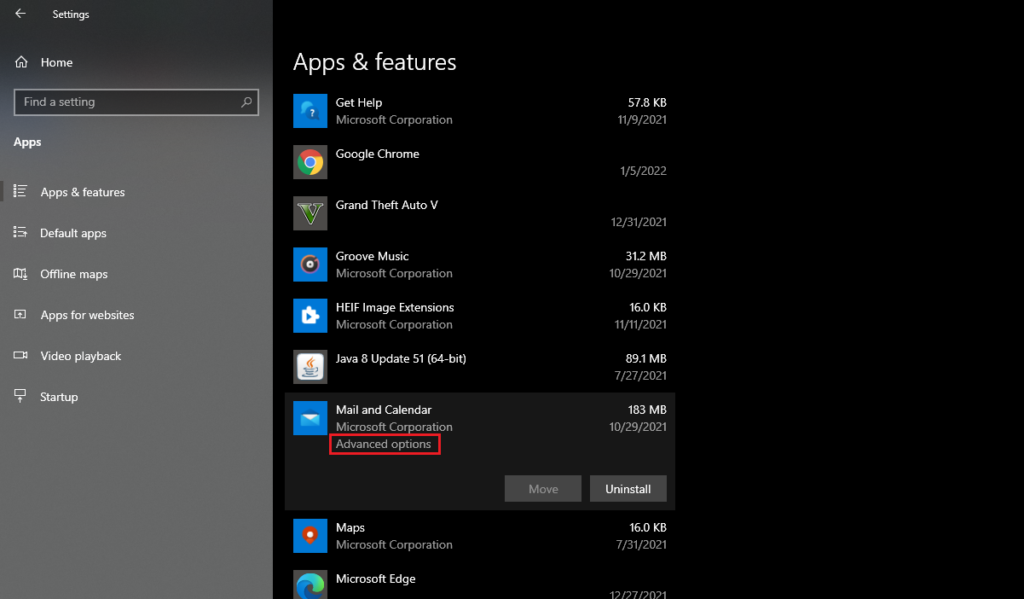This screenshot has width=1024, height=599.
Task: Select the Groove Music row name
Action: click(x=372, y=256)
